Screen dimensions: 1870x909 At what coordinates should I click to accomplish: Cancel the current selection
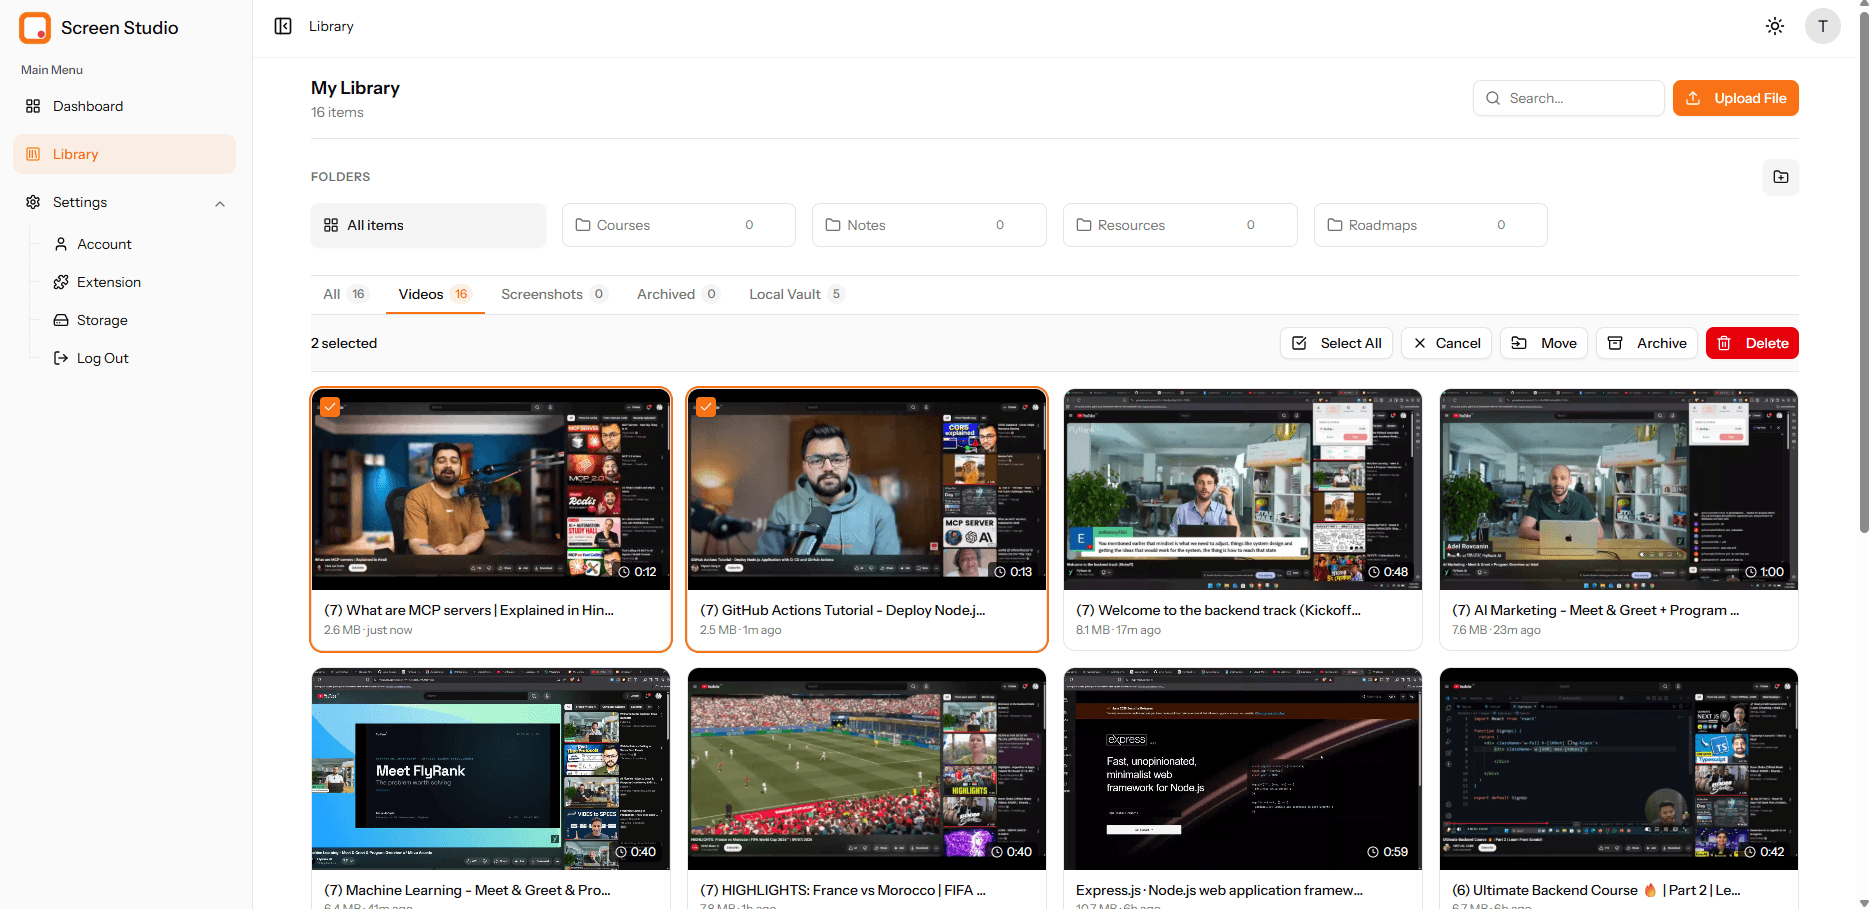pos(1446,343)
